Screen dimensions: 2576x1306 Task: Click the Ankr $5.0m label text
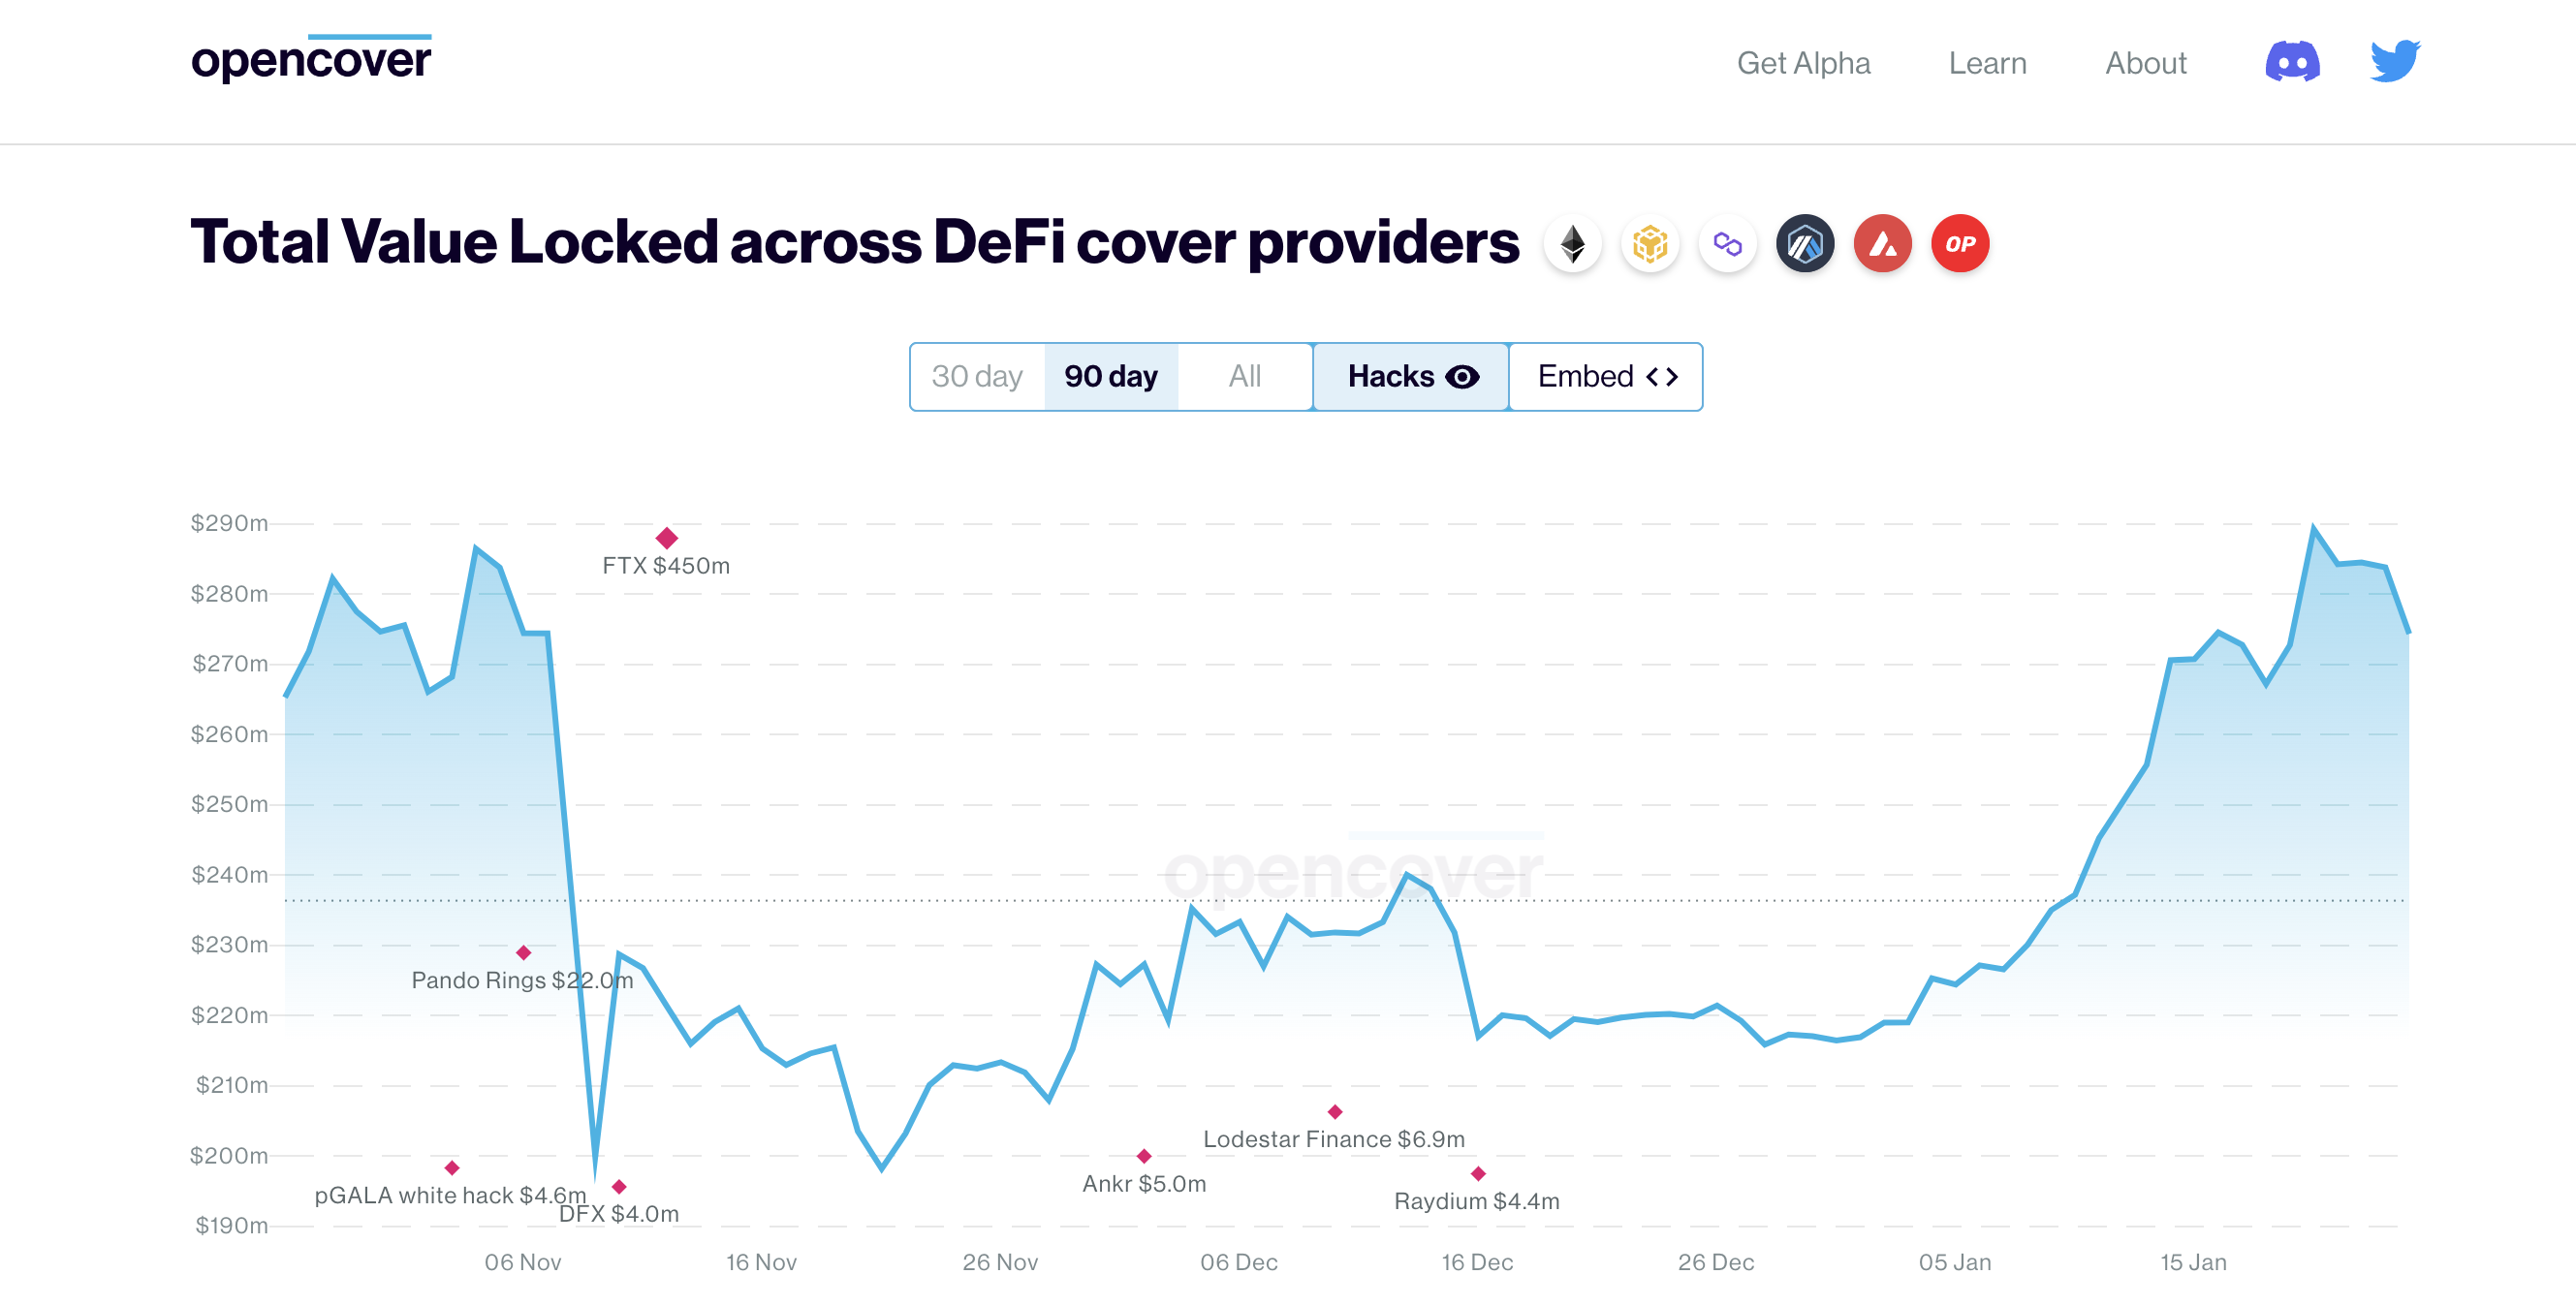click(x=1144, y=1184)
